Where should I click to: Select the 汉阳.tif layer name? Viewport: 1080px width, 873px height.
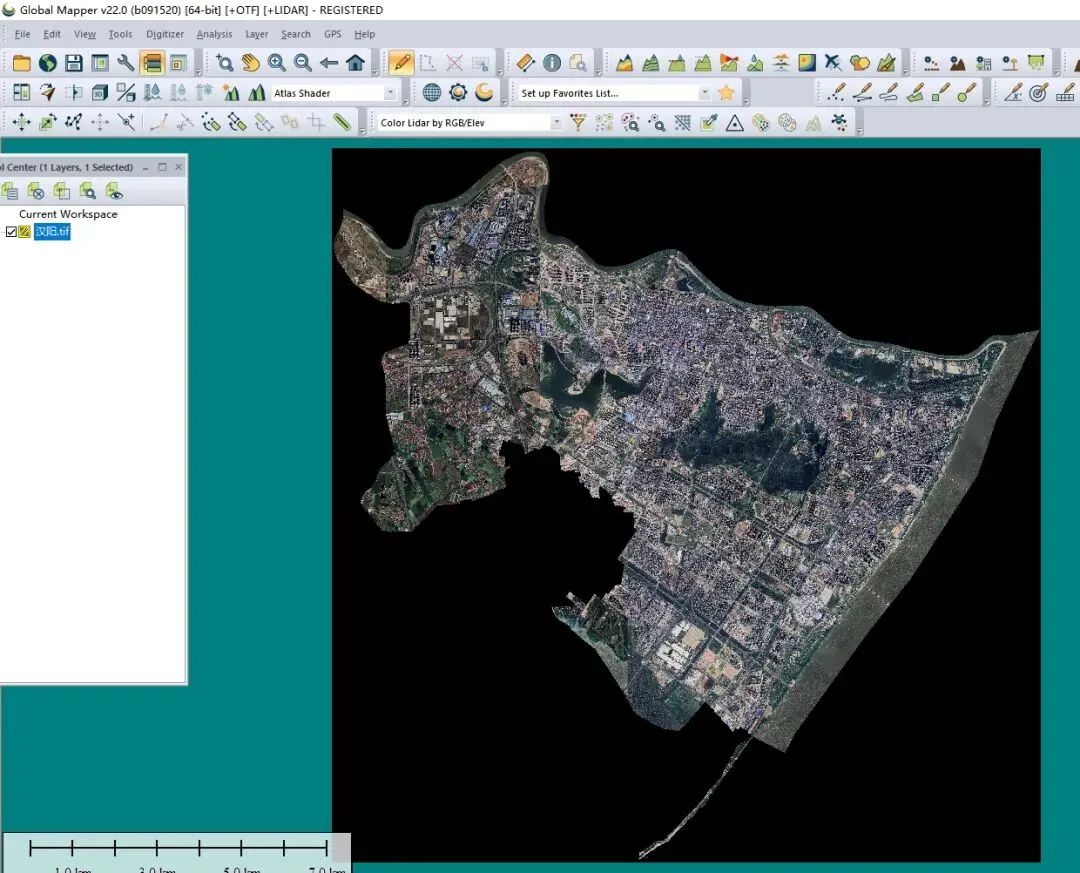(x=52, y=232)
